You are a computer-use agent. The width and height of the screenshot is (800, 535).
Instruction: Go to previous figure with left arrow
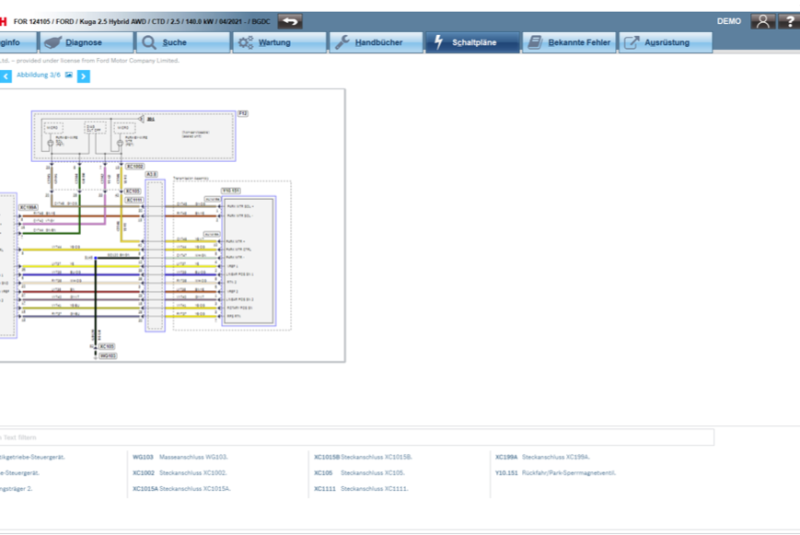pos(6,76)
